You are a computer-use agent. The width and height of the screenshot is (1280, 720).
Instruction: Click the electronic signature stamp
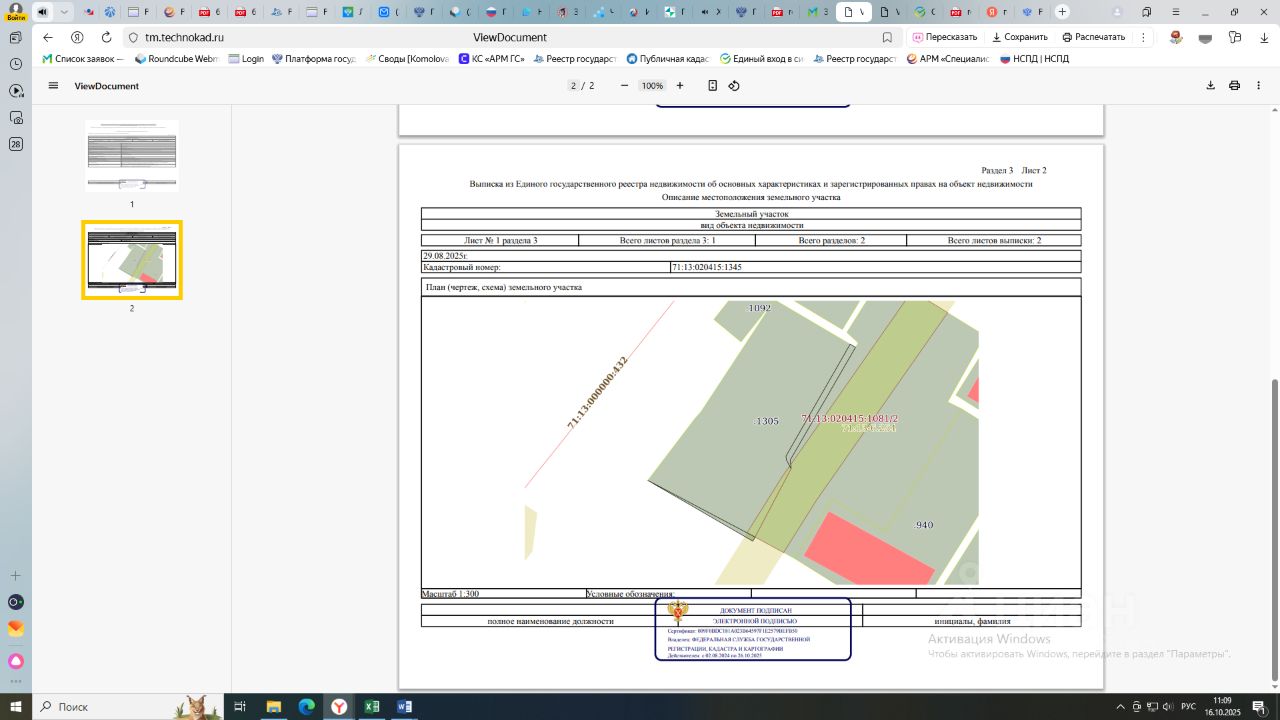pos(753,629)
